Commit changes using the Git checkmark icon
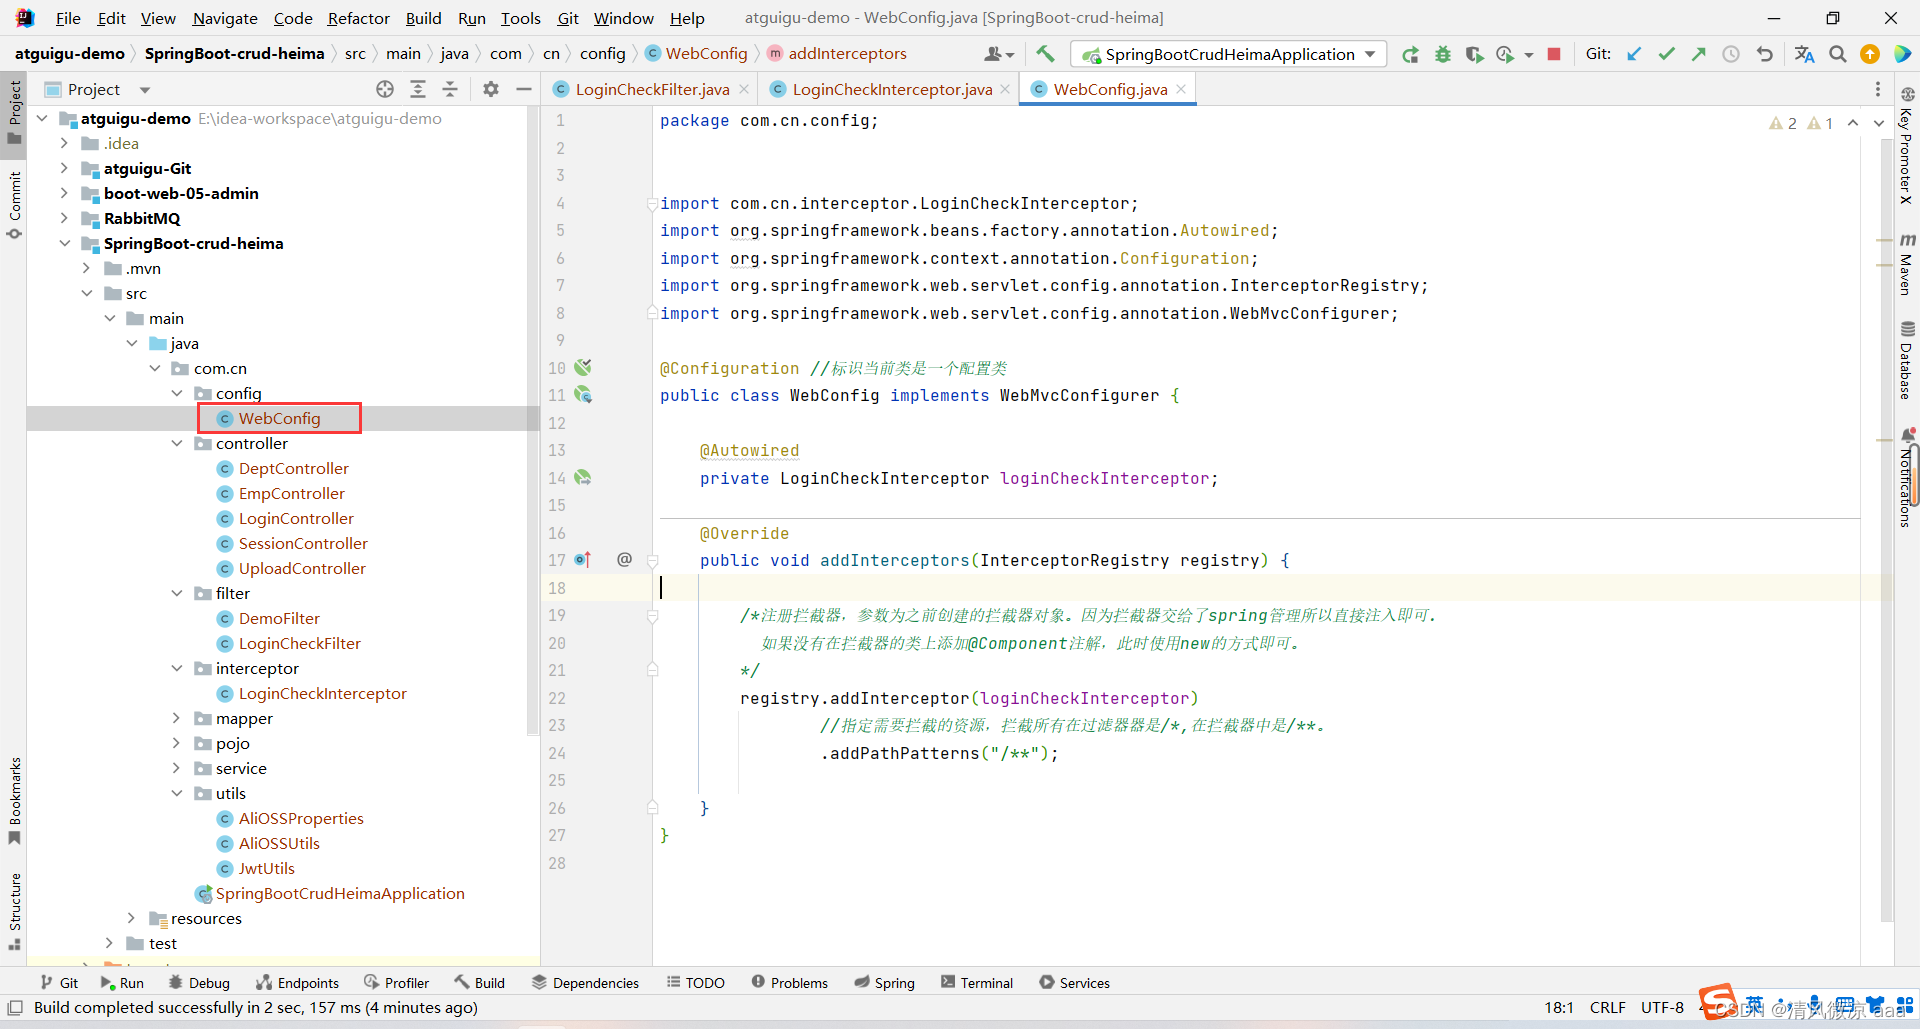 (x=1666, y=54)
